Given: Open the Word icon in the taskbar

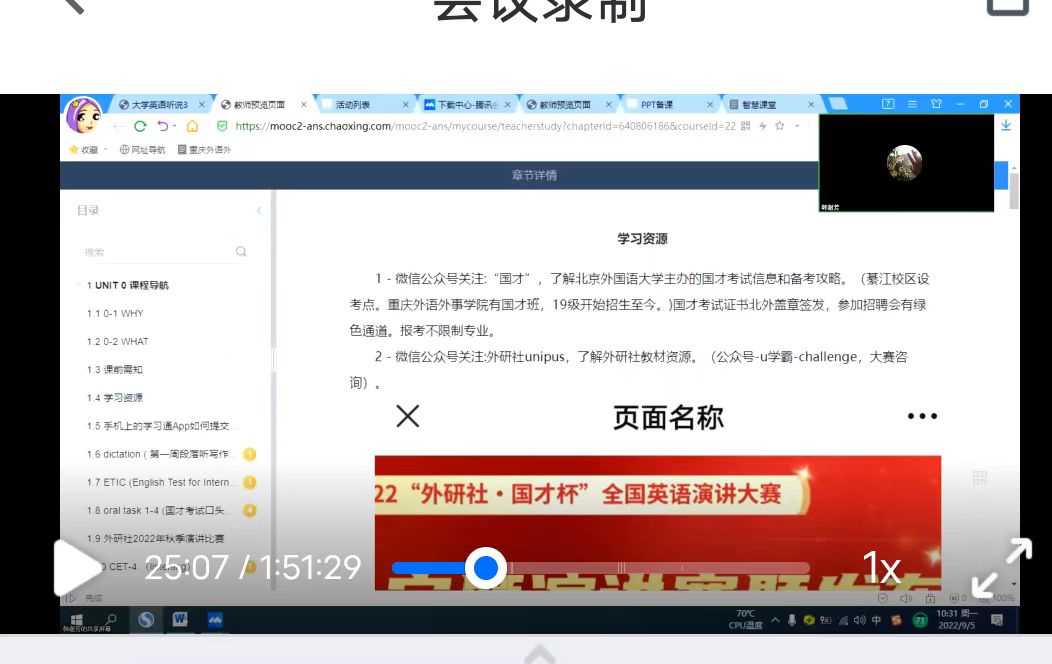Looking at the screenshot, I should (180, 620).
